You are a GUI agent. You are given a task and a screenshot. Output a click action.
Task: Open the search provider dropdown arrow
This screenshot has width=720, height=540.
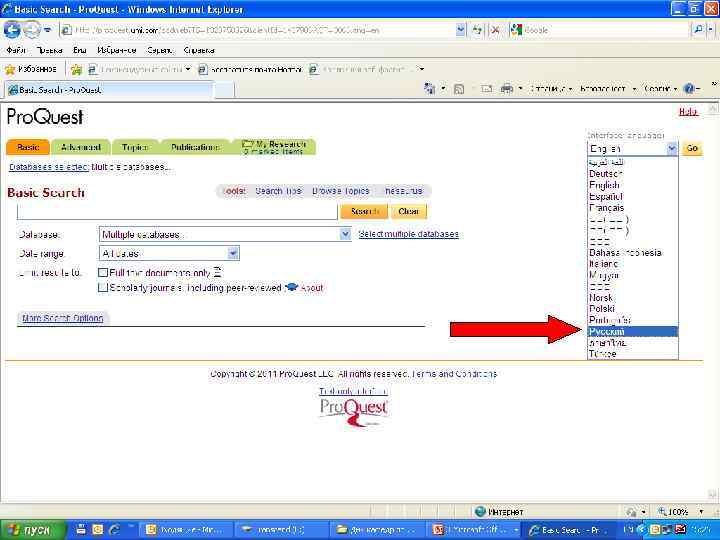point(710,30)
